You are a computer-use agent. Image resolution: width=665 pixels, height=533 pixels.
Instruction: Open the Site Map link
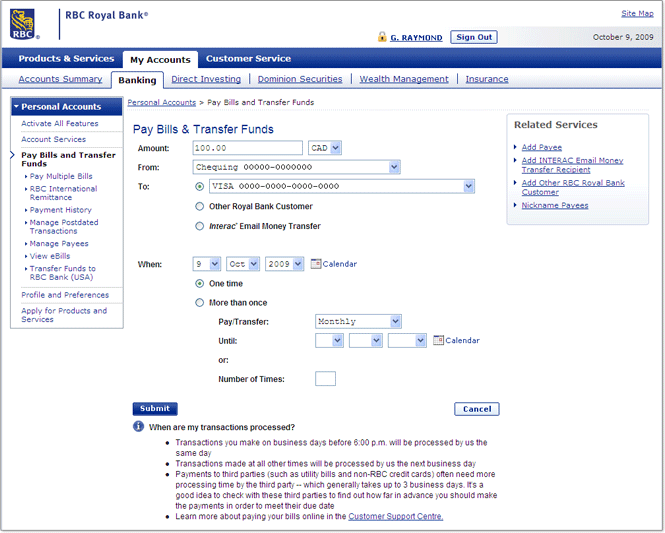[x=637, y=13]
